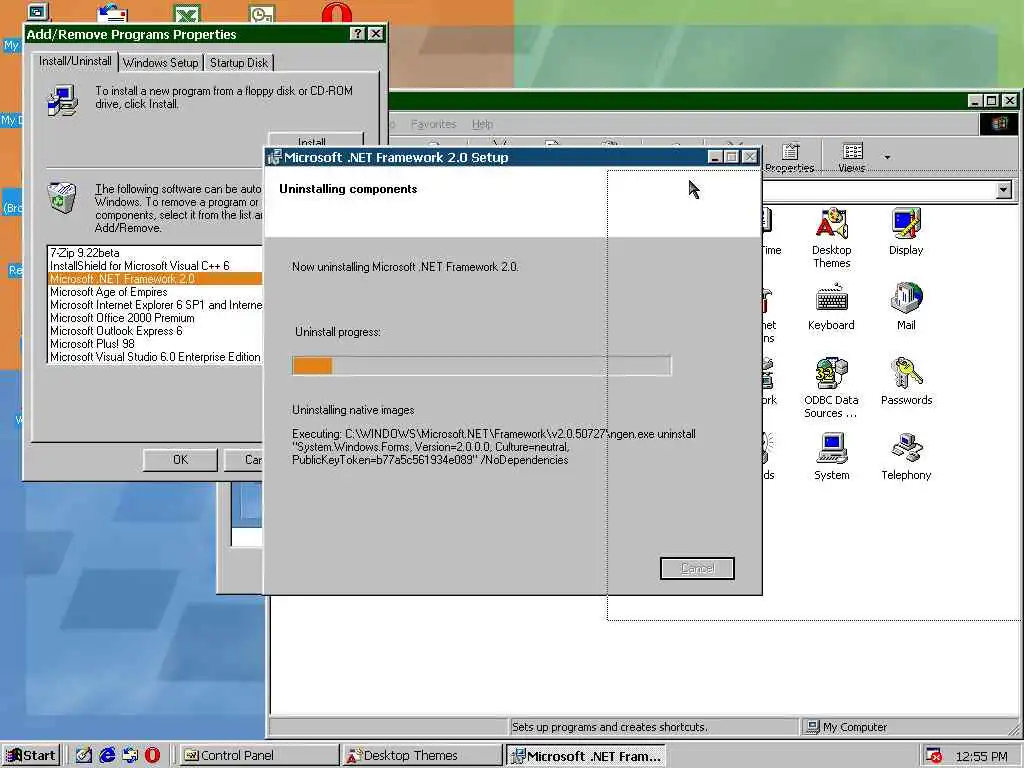Viewport: 1024px width, 768px height.
Task: Click Cancel in .NET Framework Setup
Action: tap(697, 568)
